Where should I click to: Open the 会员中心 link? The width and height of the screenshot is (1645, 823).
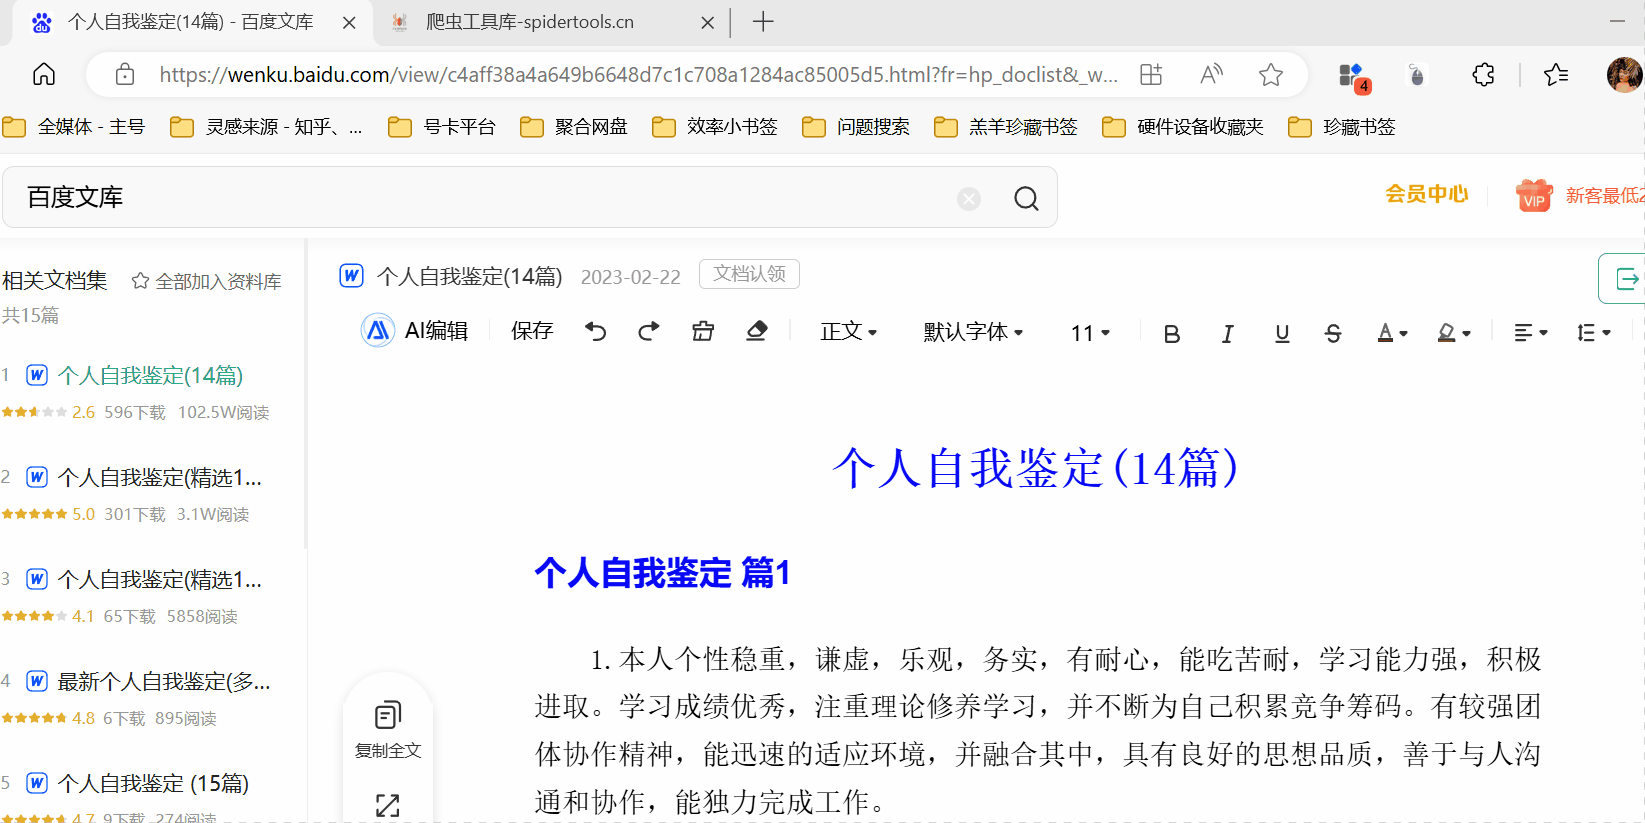(x=1427, y=194)
